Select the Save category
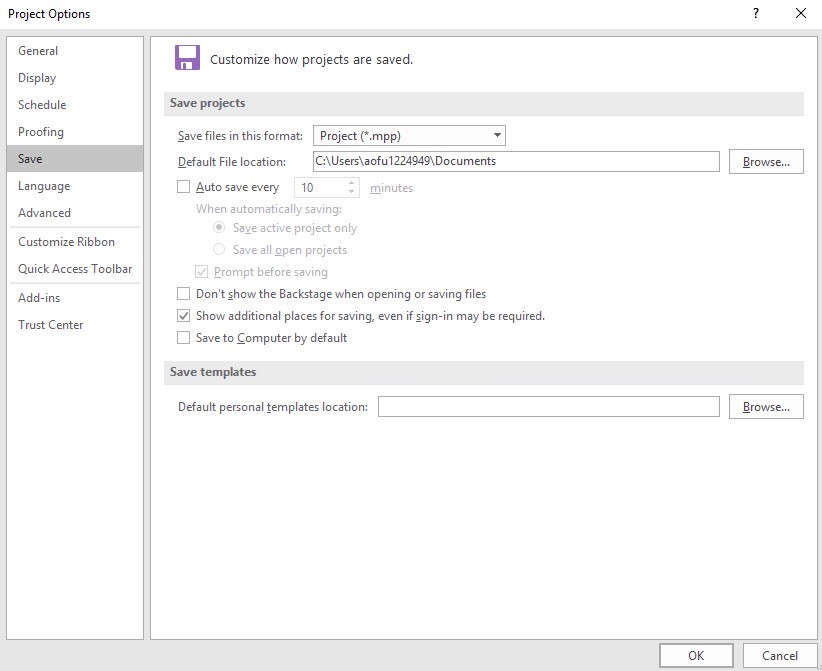 (74, 159)
